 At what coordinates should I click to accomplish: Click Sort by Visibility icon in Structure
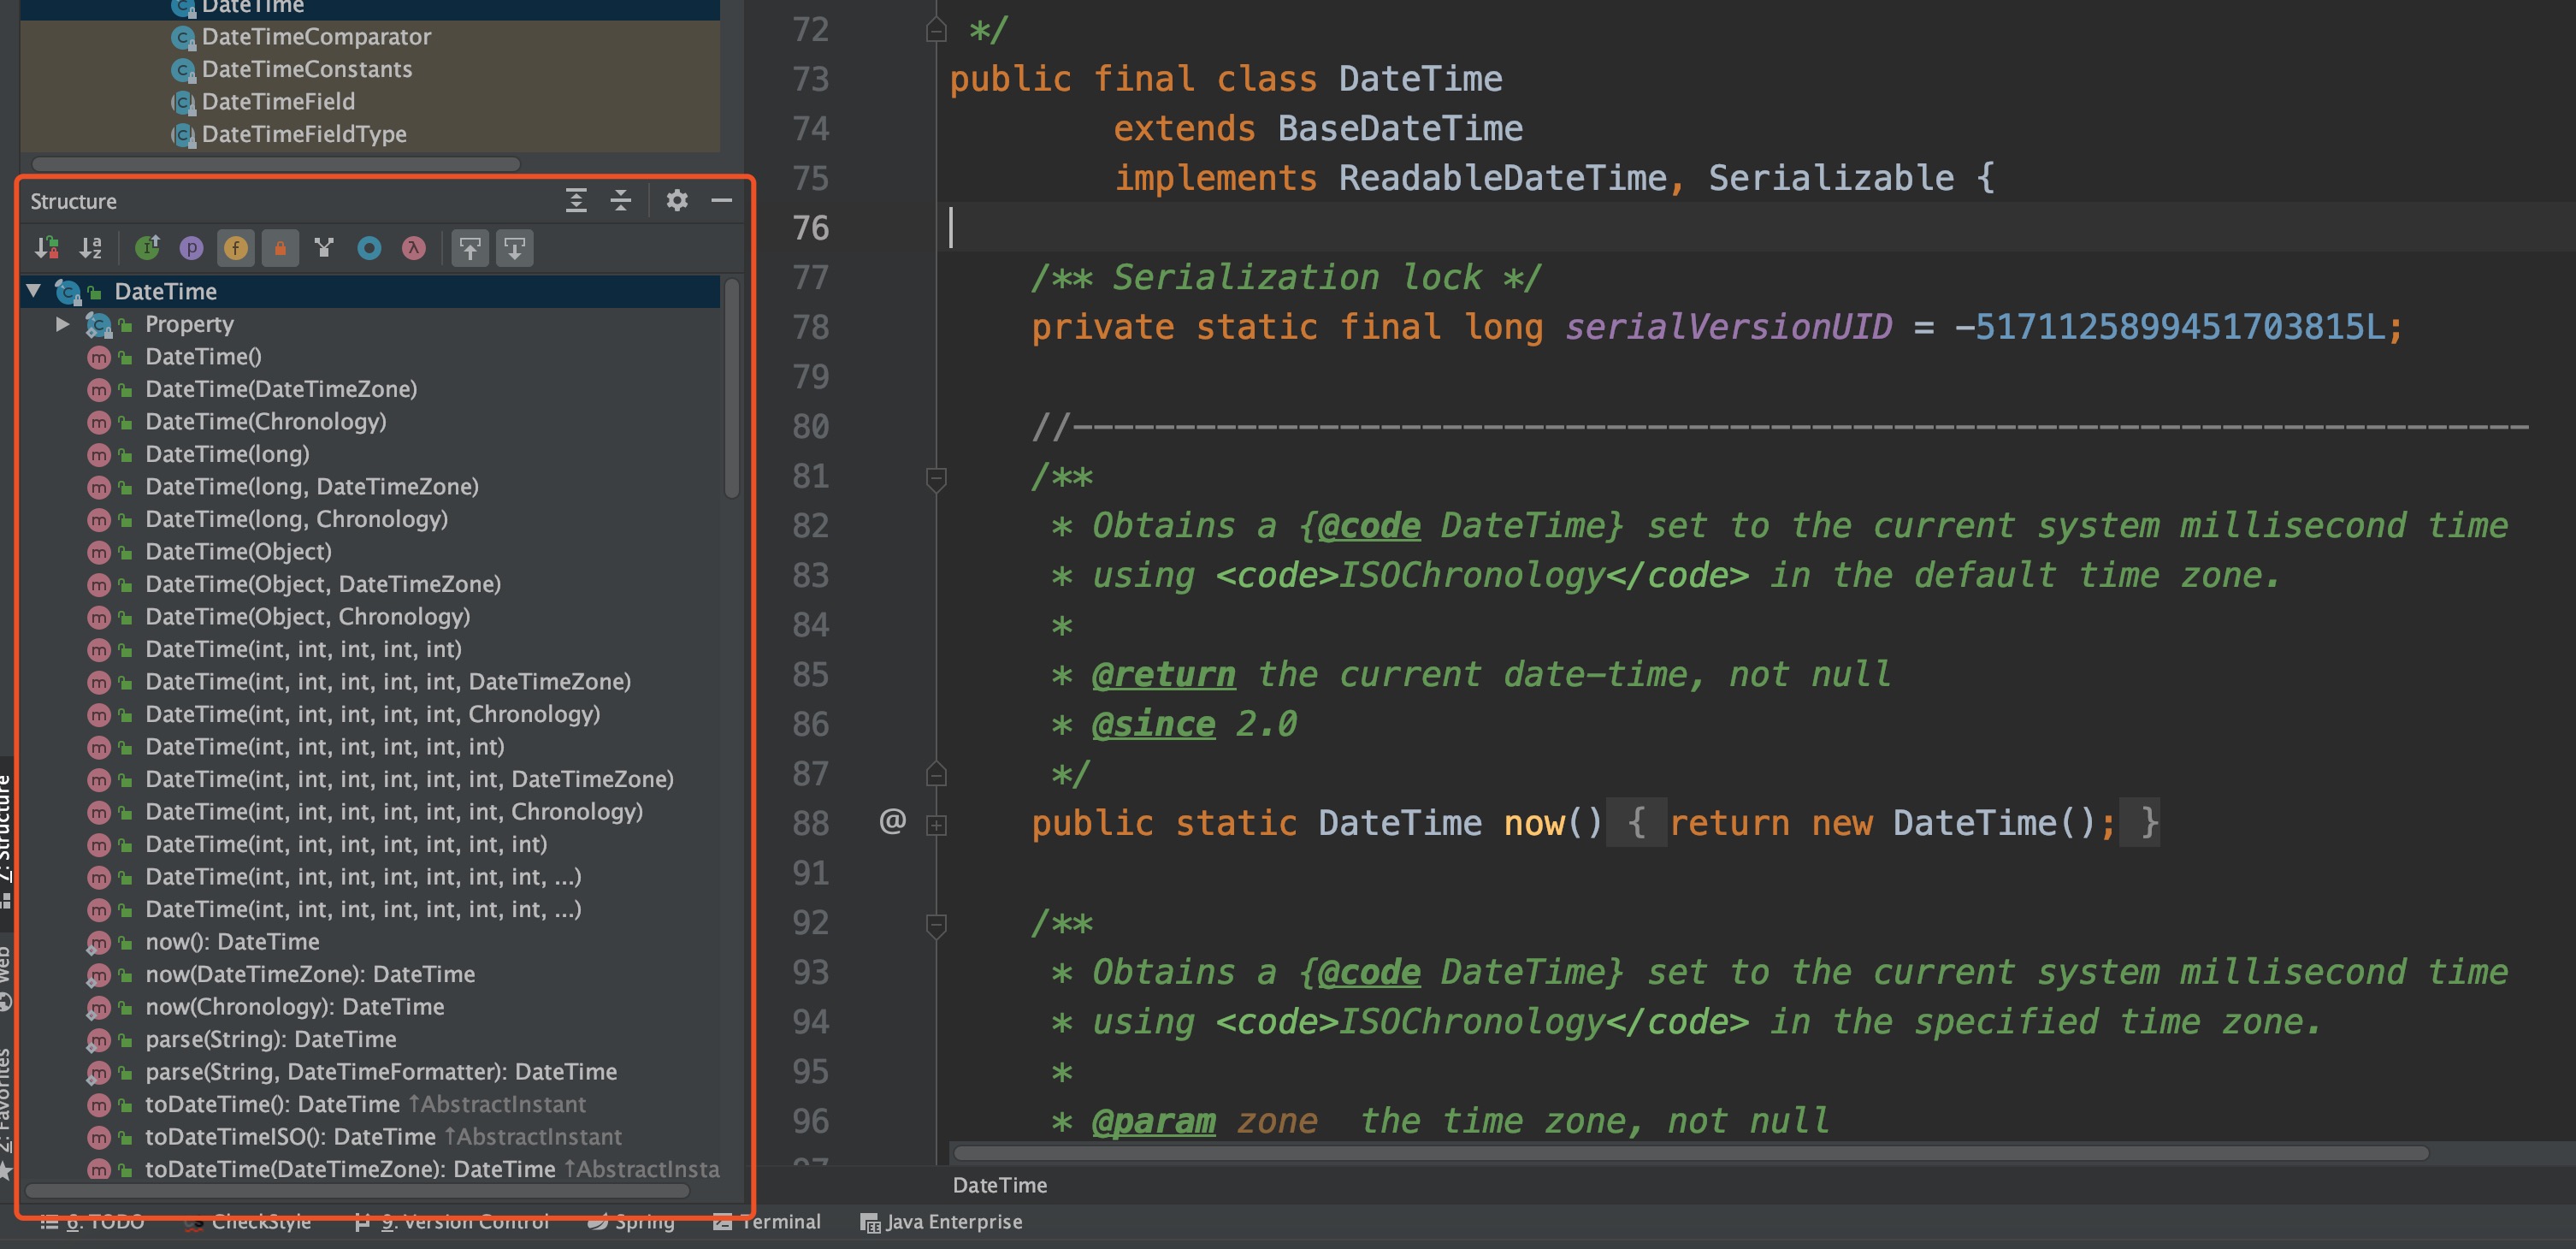pos(46,248)
